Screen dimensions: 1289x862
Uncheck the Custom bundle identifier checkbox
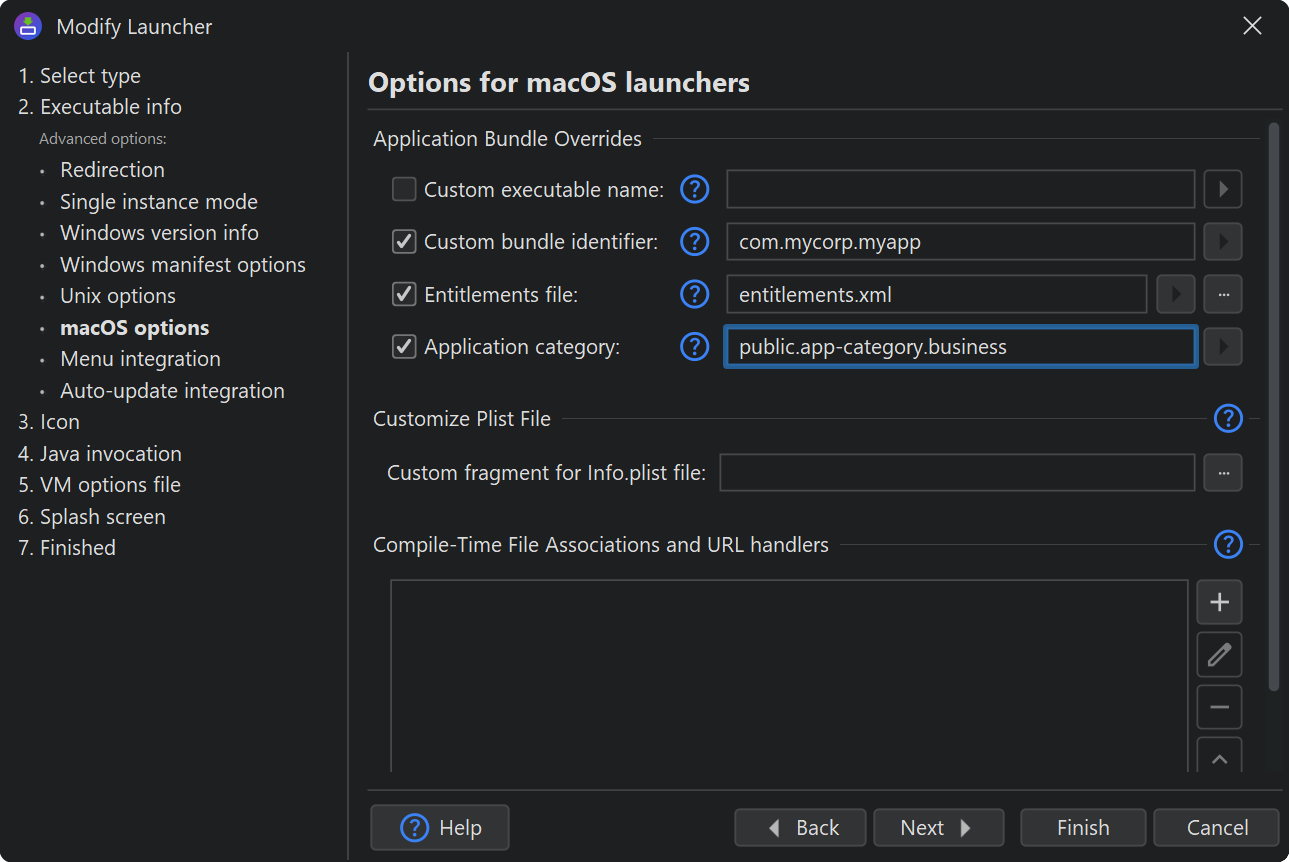(404, 242)
